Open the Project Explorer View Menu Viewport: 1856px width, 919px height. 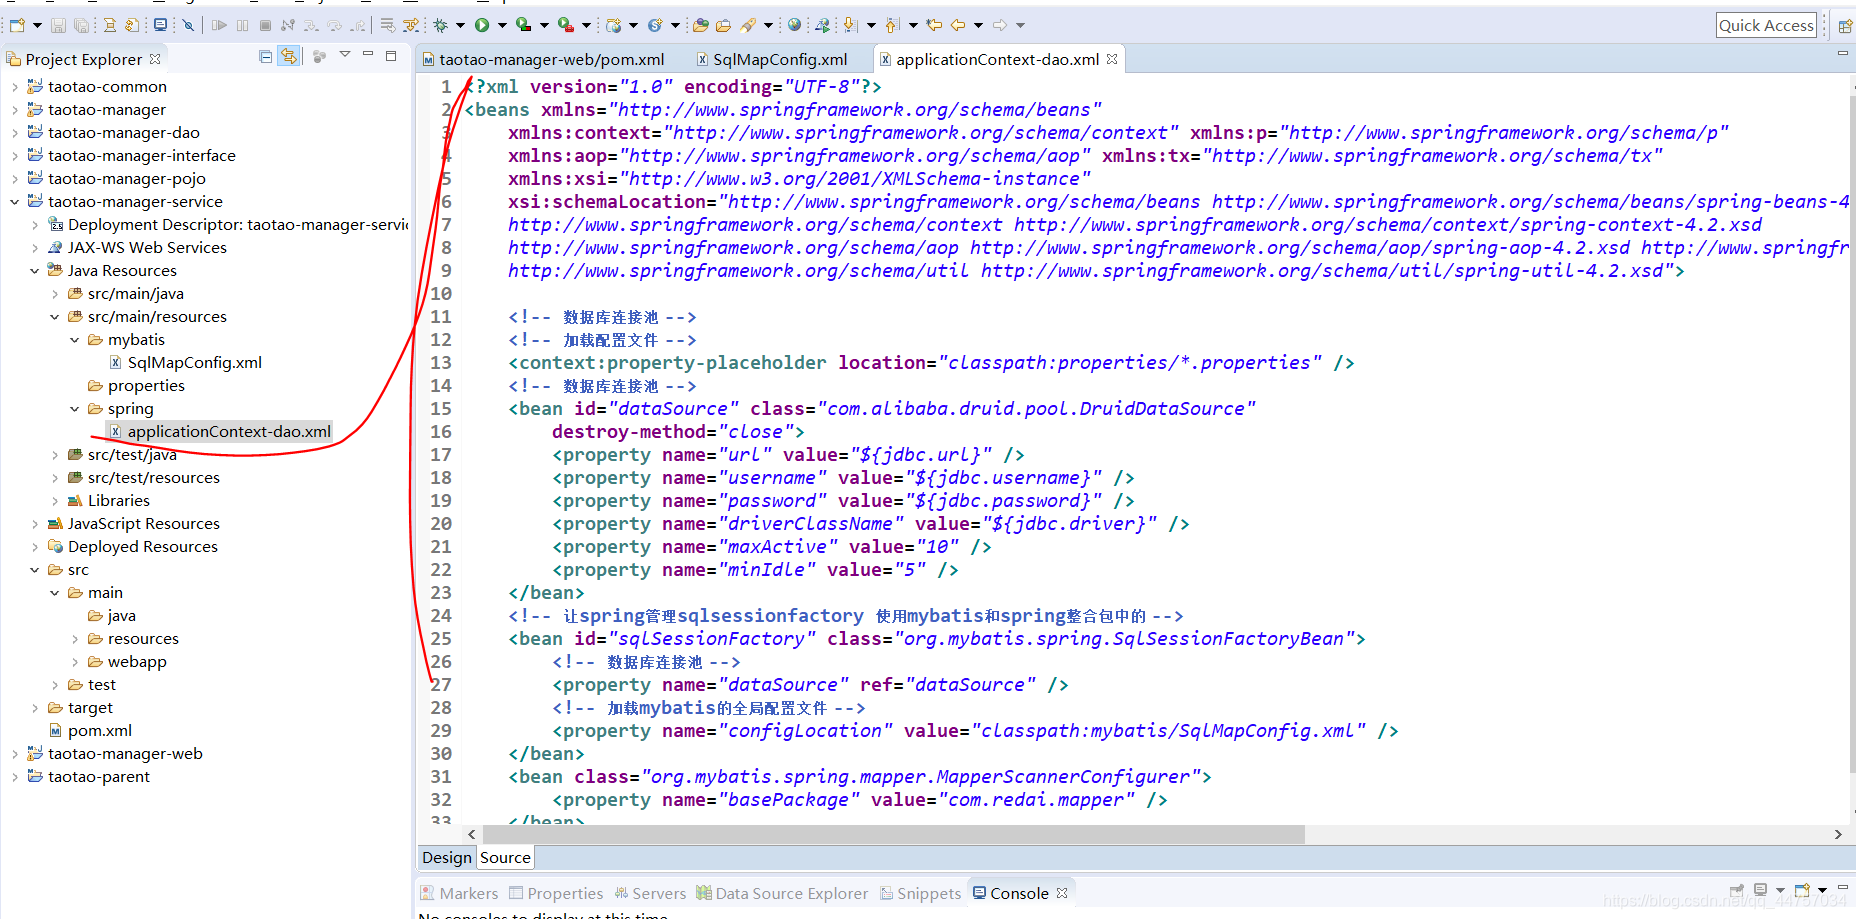[x=345, y=55]
